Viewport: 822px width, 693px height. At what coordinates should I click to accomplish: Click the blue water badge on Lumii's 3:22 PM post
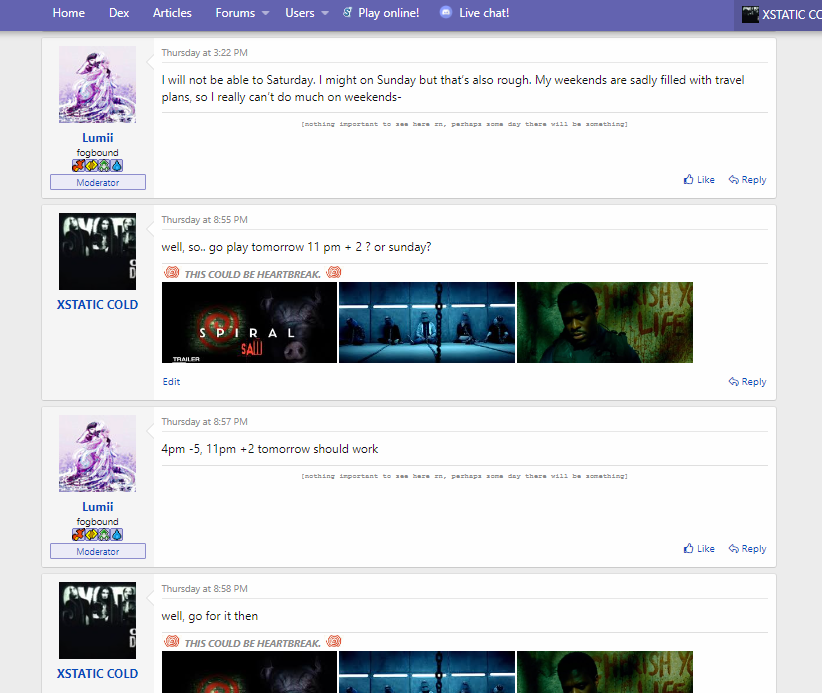(x=117, y=166)
